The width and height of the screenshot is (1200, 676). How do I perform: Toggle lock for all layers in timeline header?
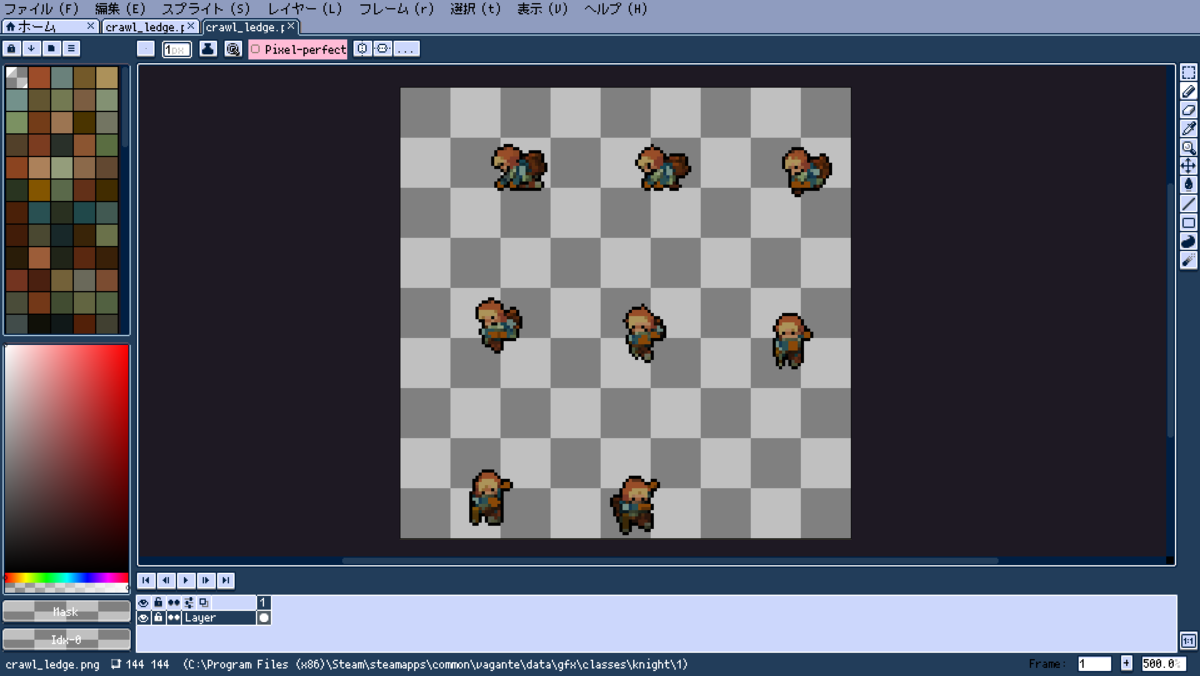coord(158,603)
